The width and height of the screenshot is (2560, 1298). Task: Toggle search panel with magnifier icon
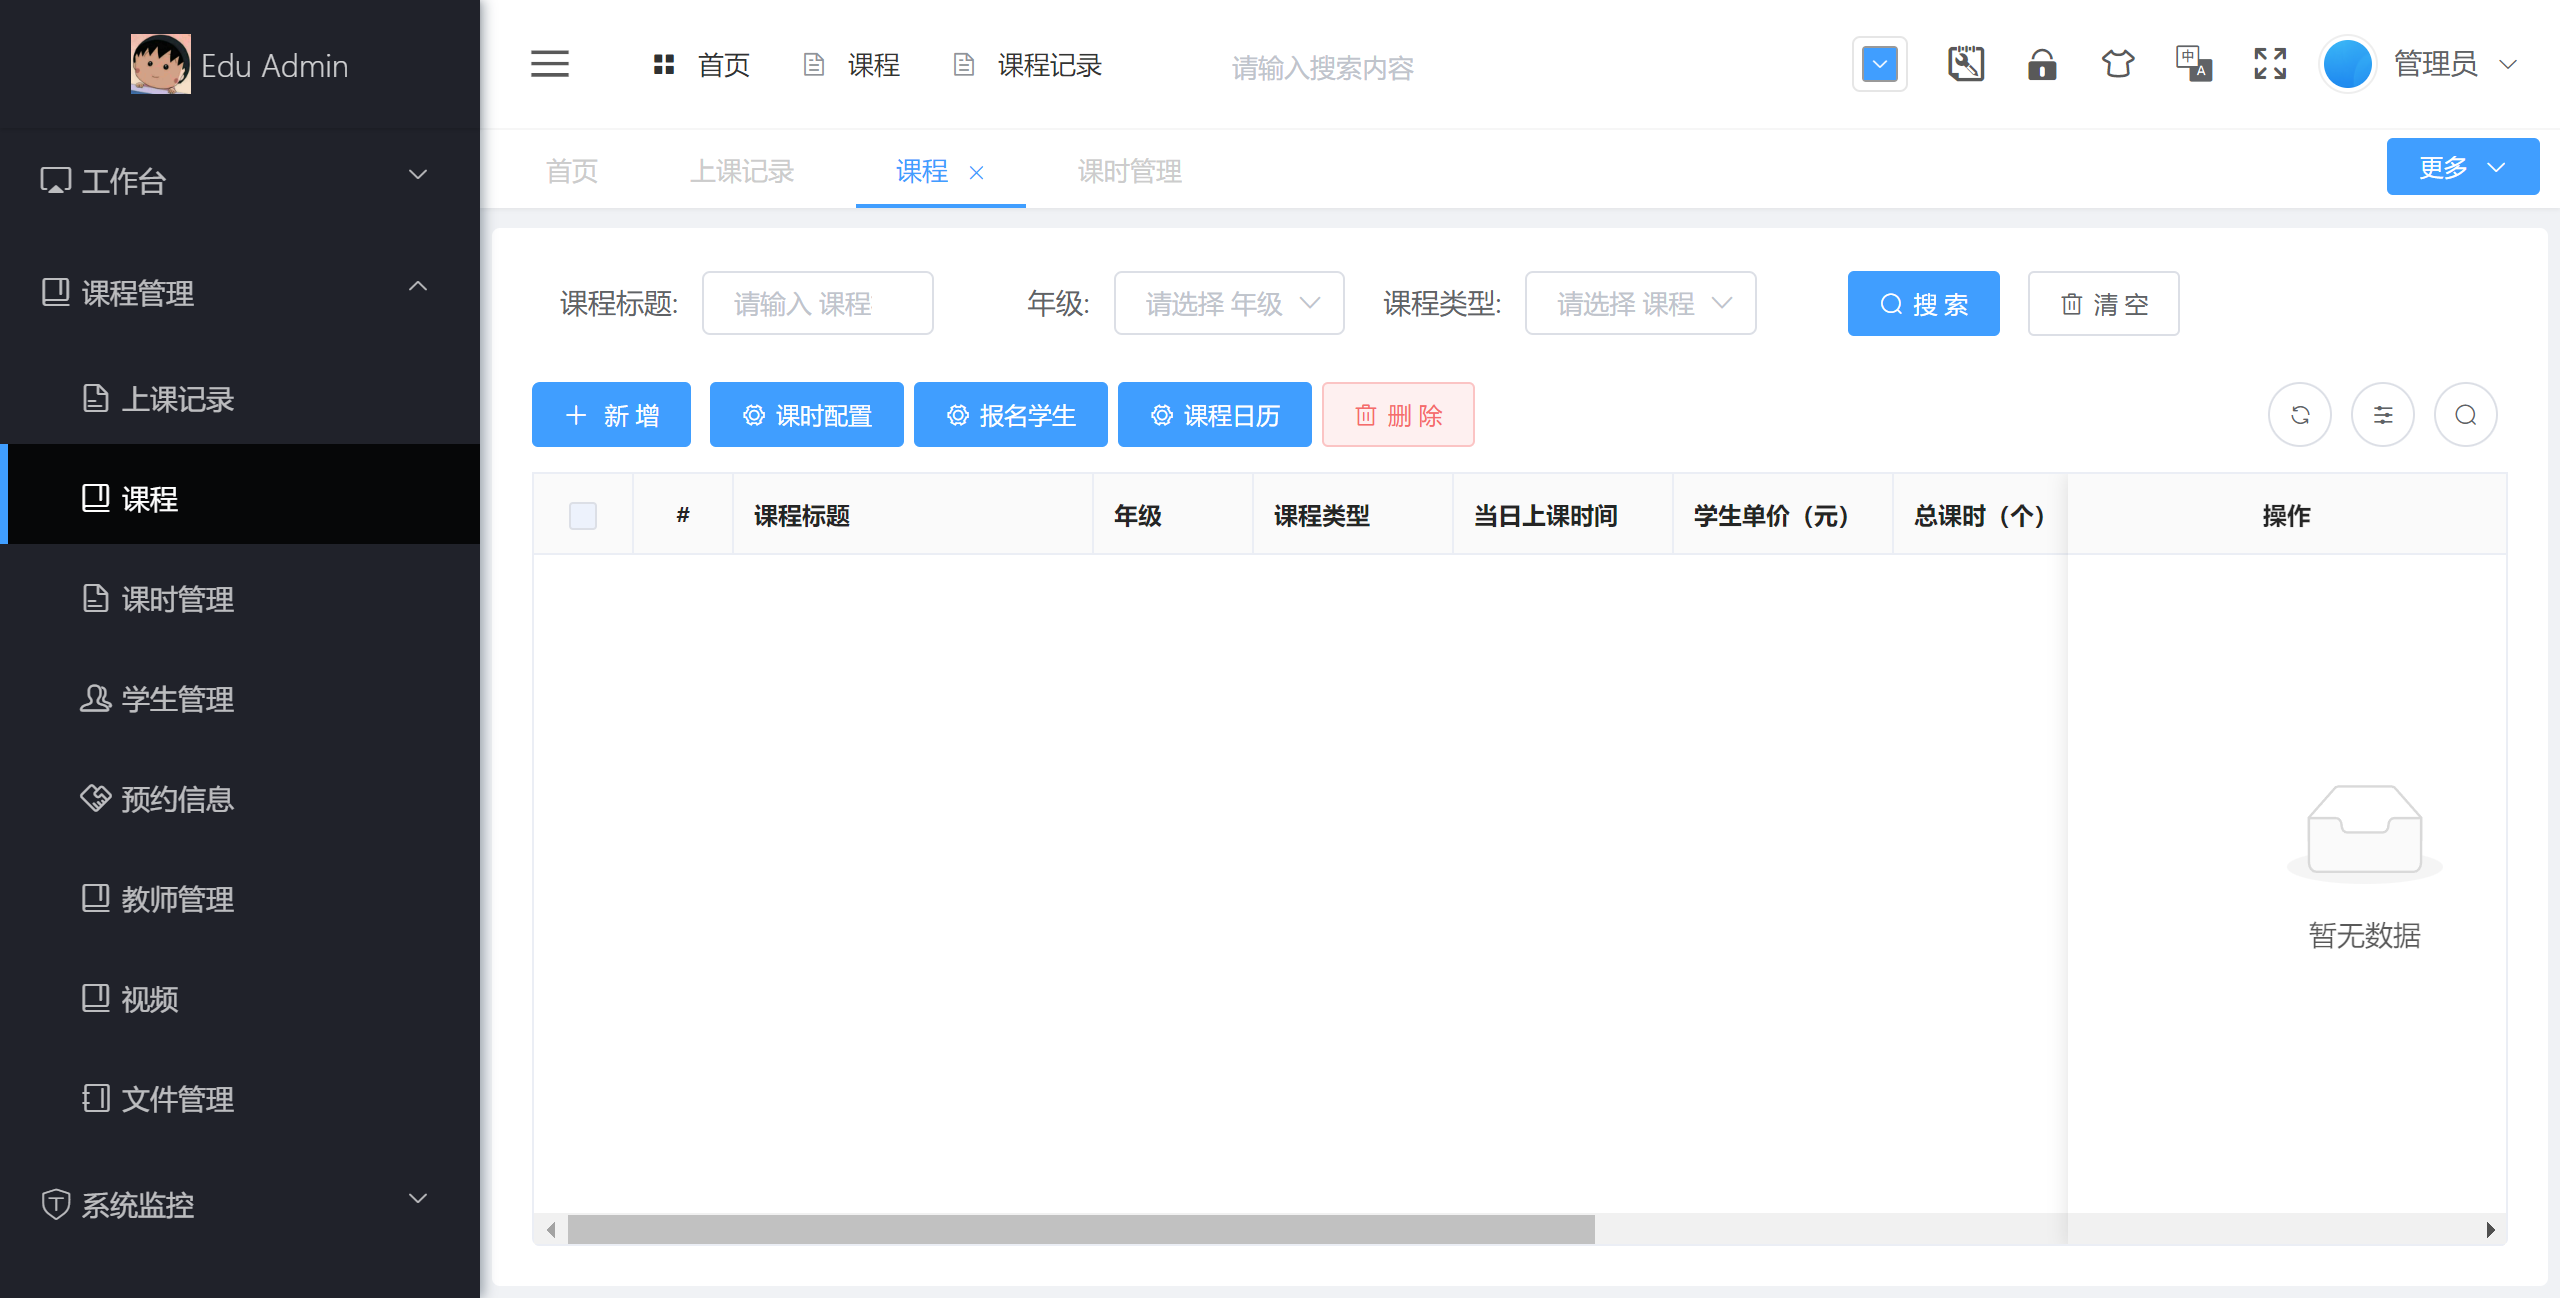[2466, 415]
